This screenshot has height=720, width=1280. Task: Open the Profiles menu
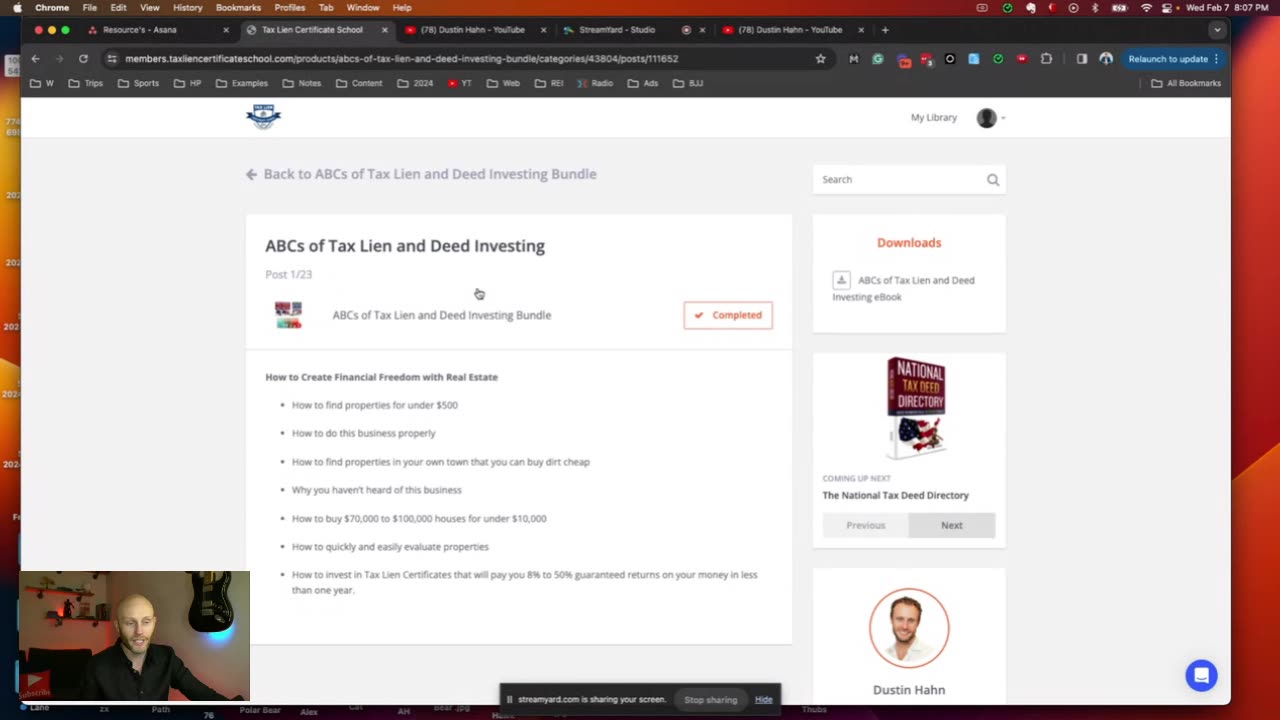(x=289, y=8)
